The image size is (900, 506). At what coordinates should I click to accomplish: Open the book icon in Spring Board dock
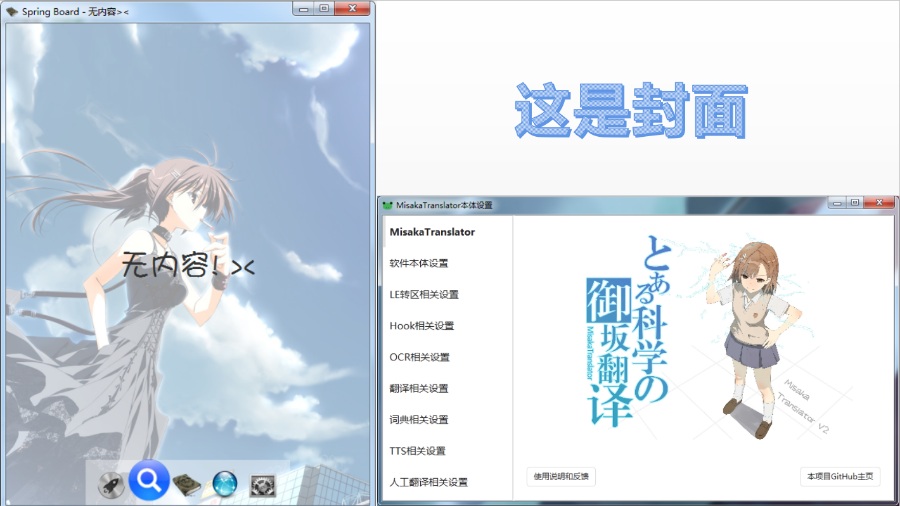tap(187, 485)
